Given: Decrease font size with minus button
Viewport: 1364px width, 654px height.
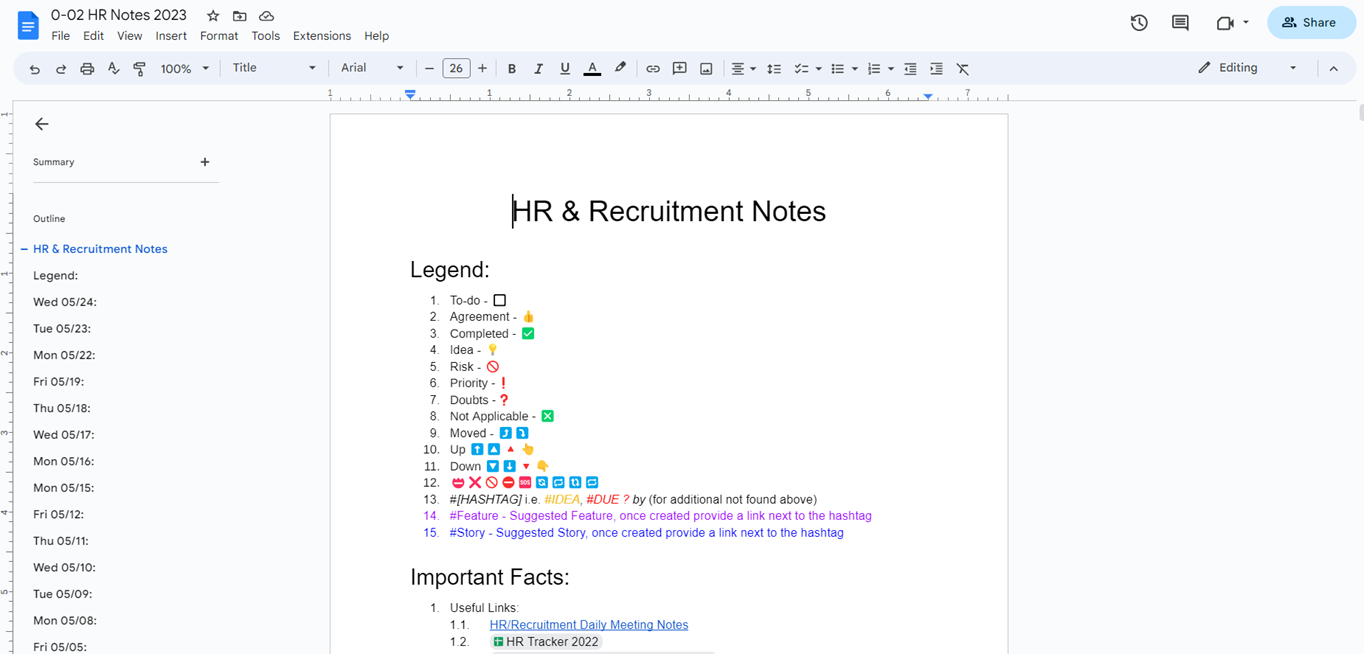Looking at the screenshot, I should (x=429, y=68).
